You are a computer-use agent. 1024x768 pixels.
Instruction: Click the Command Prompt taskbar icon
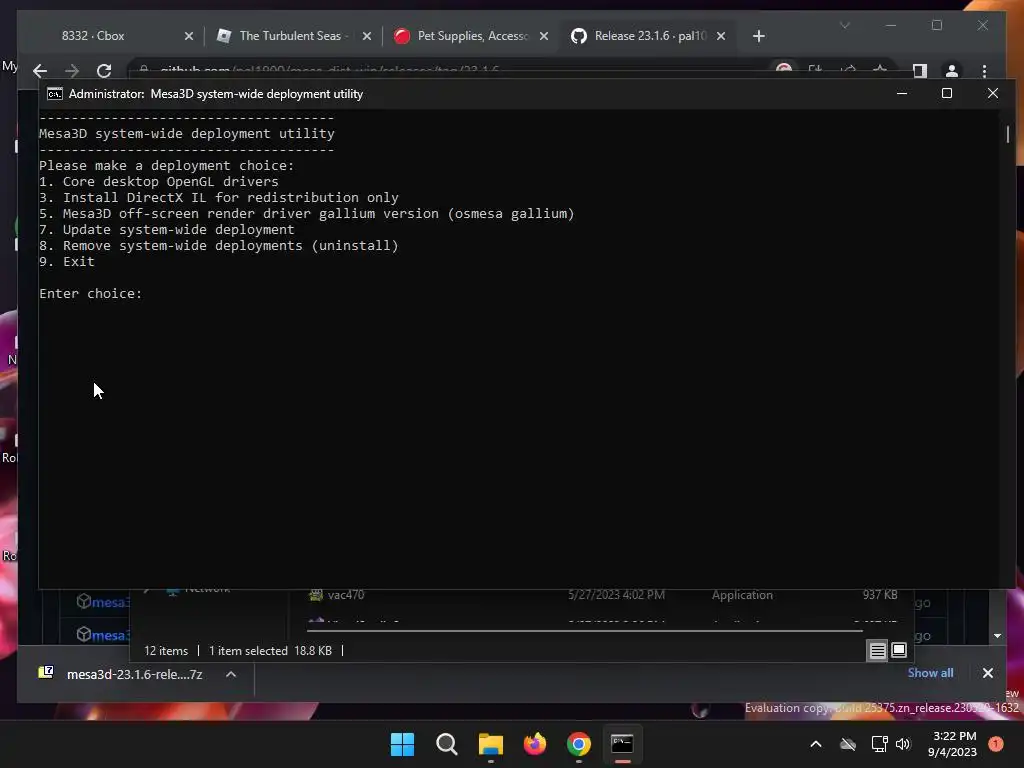pos(622,744)
